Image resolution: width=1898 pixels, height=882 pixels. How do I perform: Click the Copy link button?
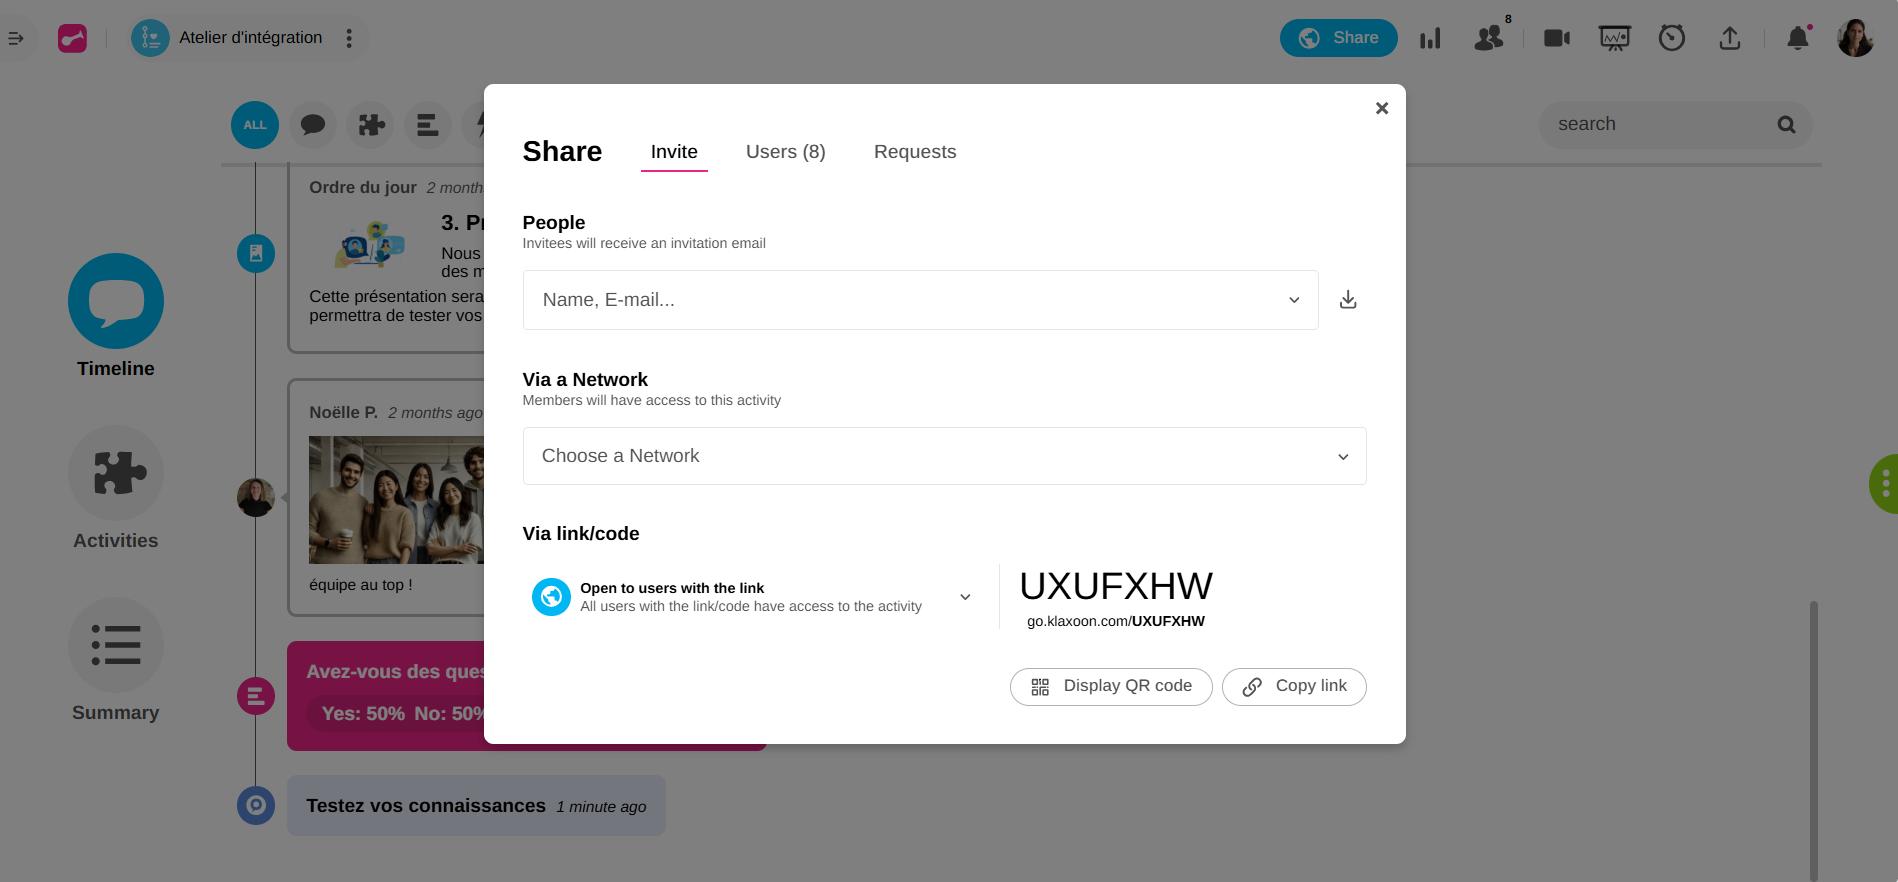1294,686
